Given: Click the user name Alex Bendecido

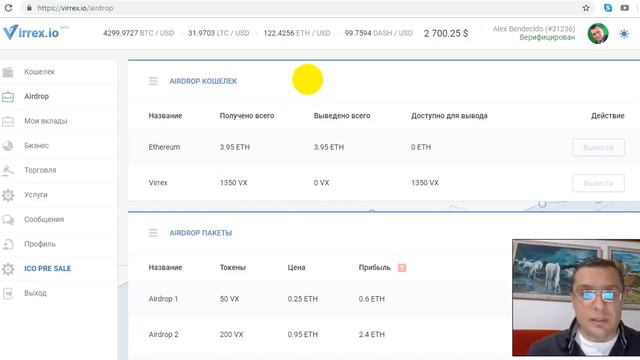Looking at the screenshot, I should [x=534, y=29].
